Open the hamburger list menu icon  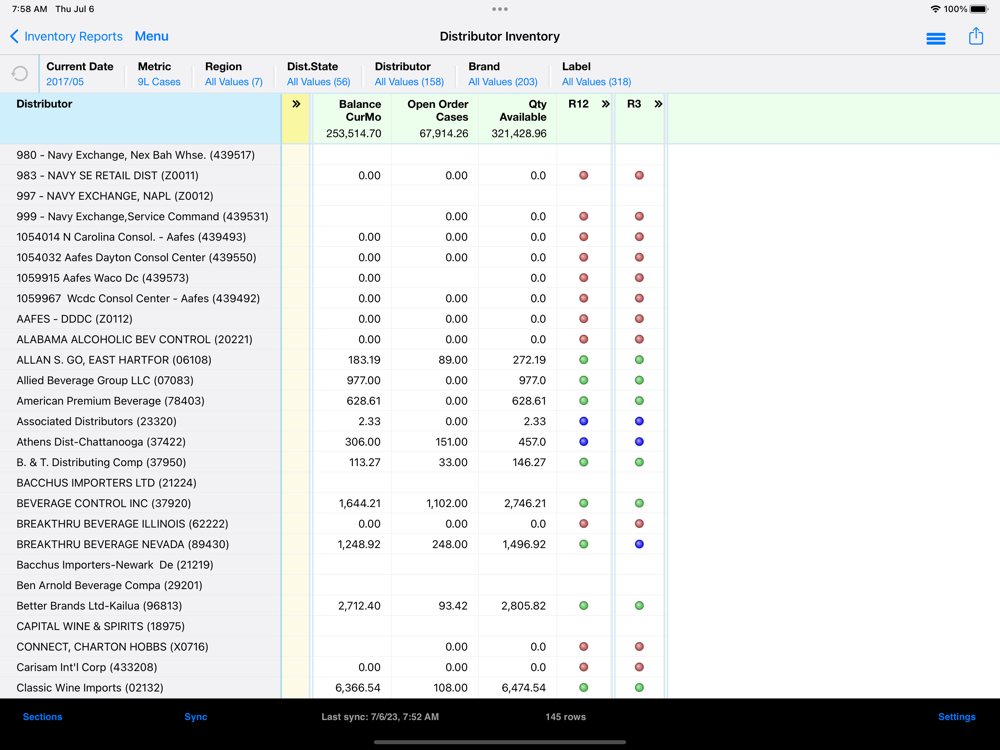[936, 39]
